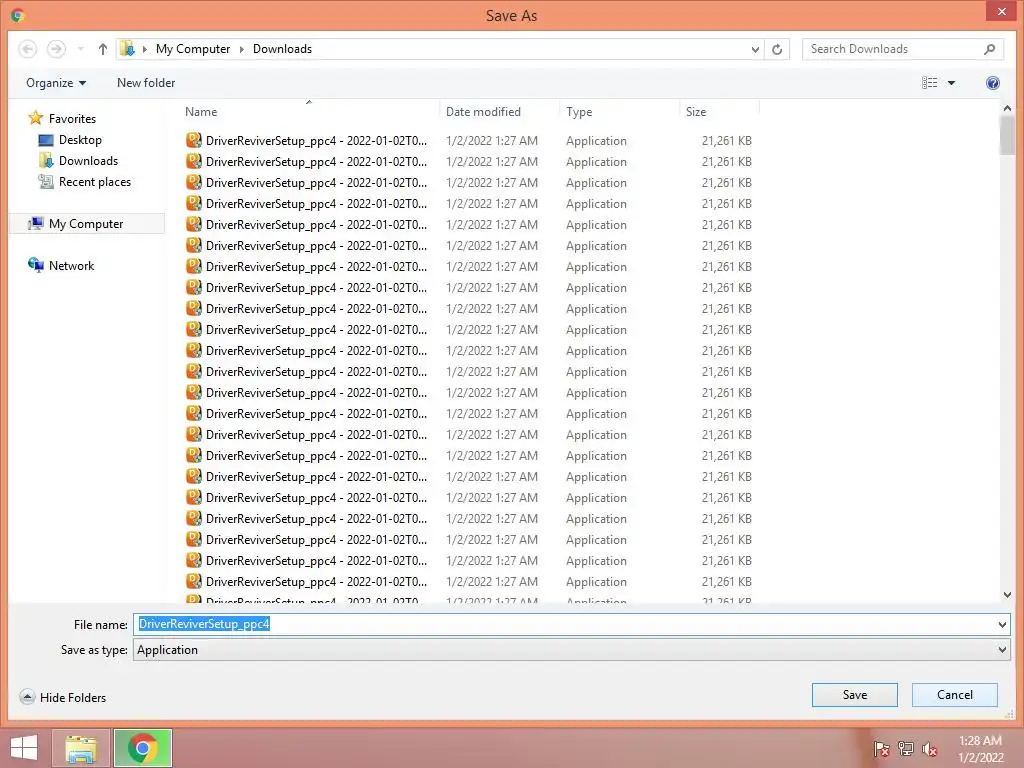Open Downloads in navigation pane
This screenshot has width=1024, height=768.
88,161
